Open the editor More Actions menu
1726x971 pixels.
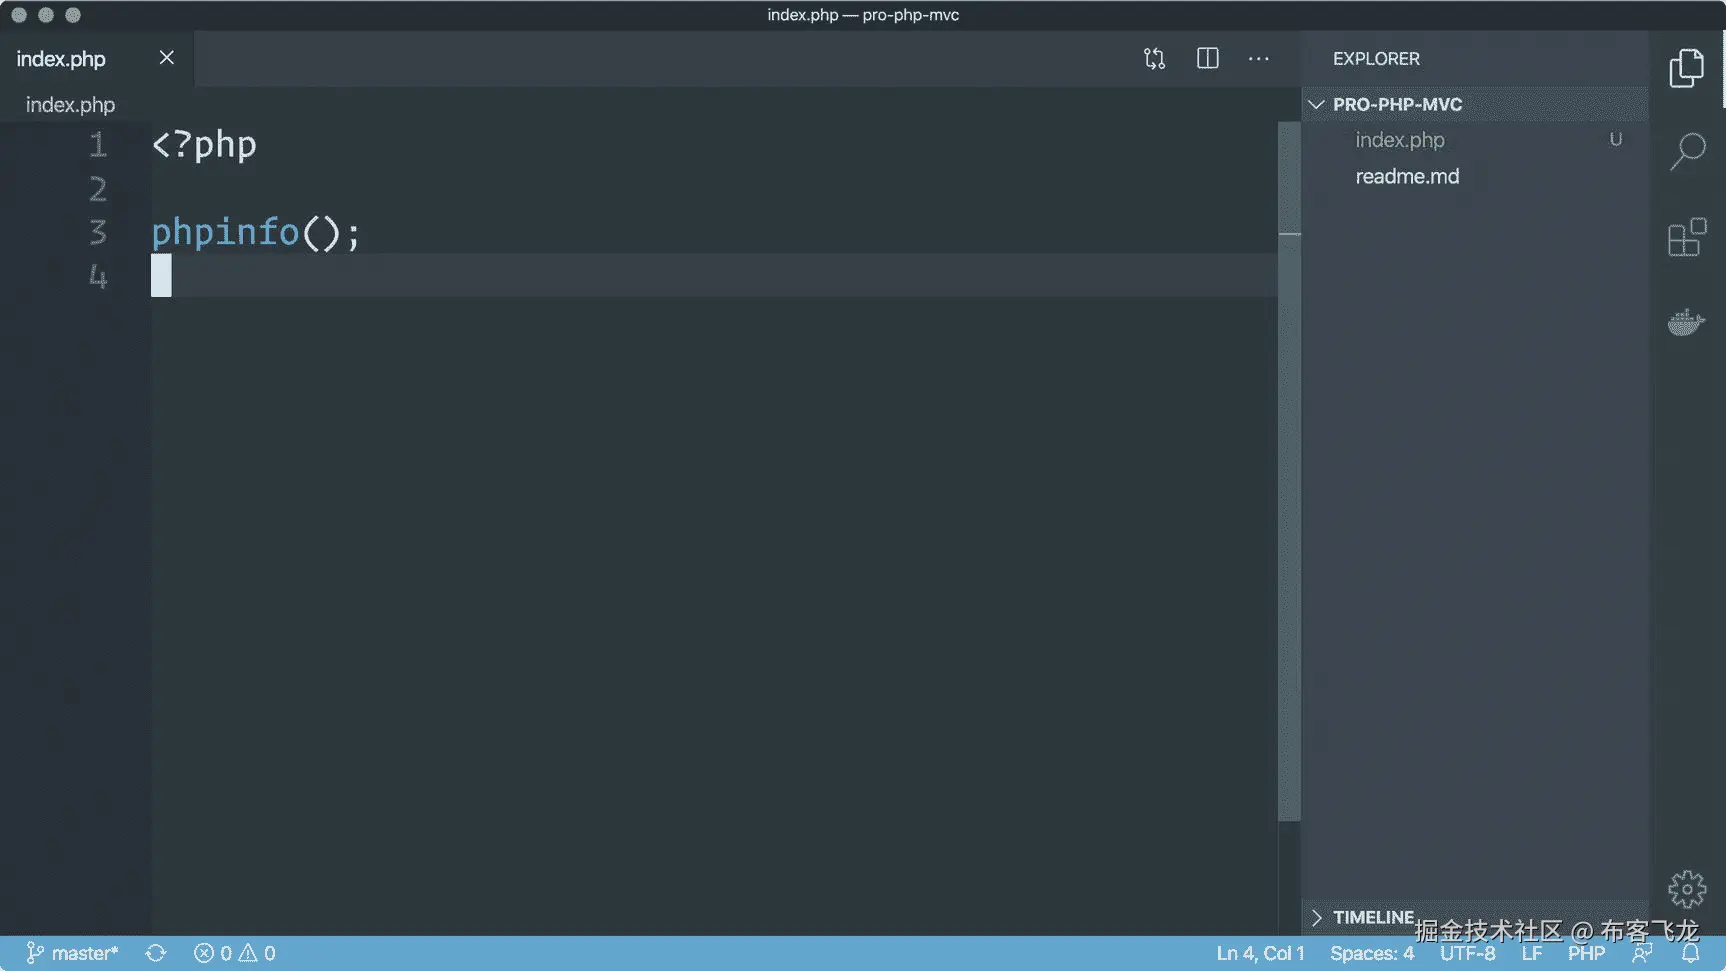tap(1259, 59)
